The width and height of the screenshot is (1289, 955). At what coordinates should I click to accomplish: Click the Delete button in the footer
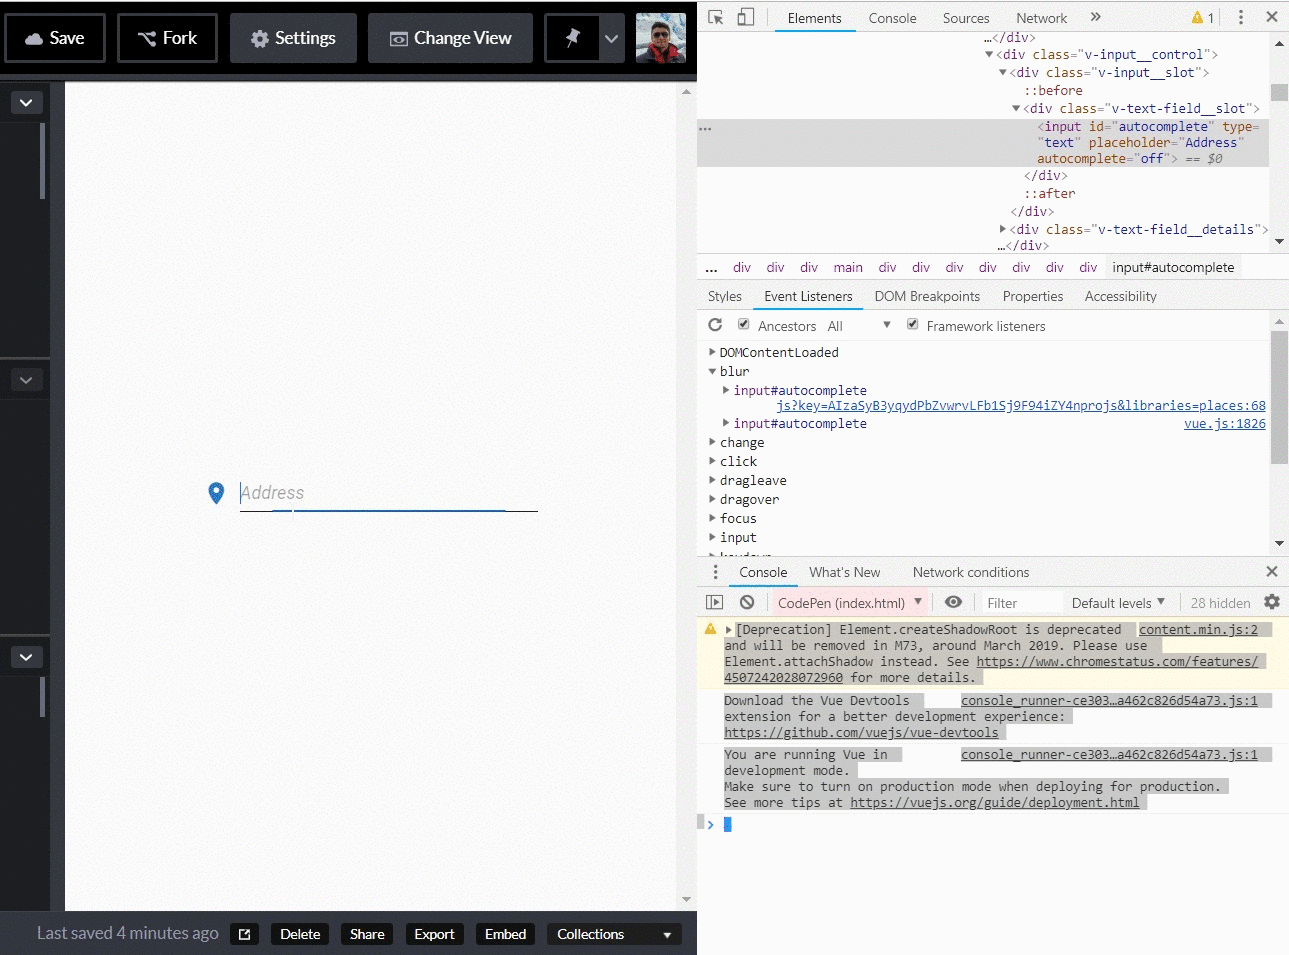pyautogui.click(x=300, y=934)
